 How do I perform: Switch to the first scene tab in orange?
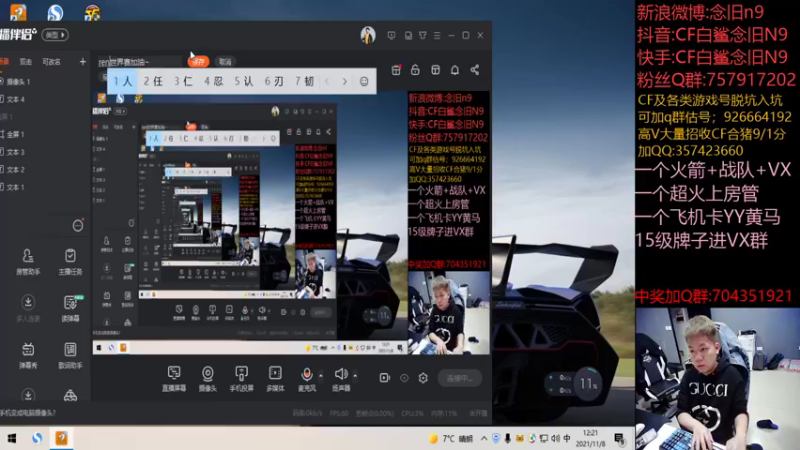coord(5,62)
